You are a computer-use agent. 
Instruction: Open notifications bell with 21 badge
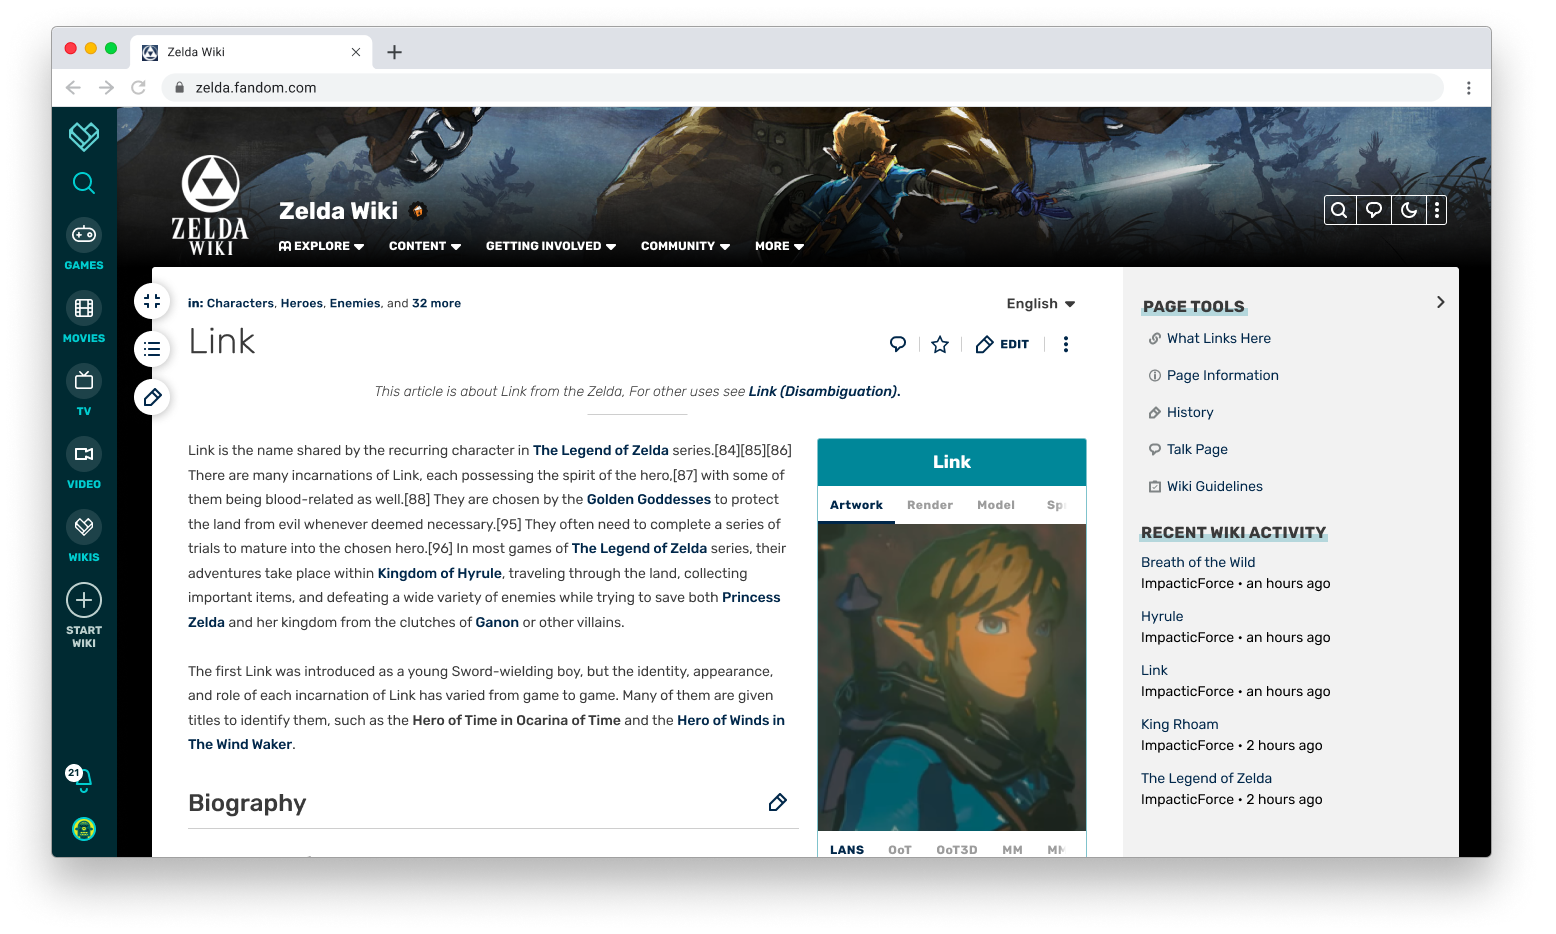point(80,778)
